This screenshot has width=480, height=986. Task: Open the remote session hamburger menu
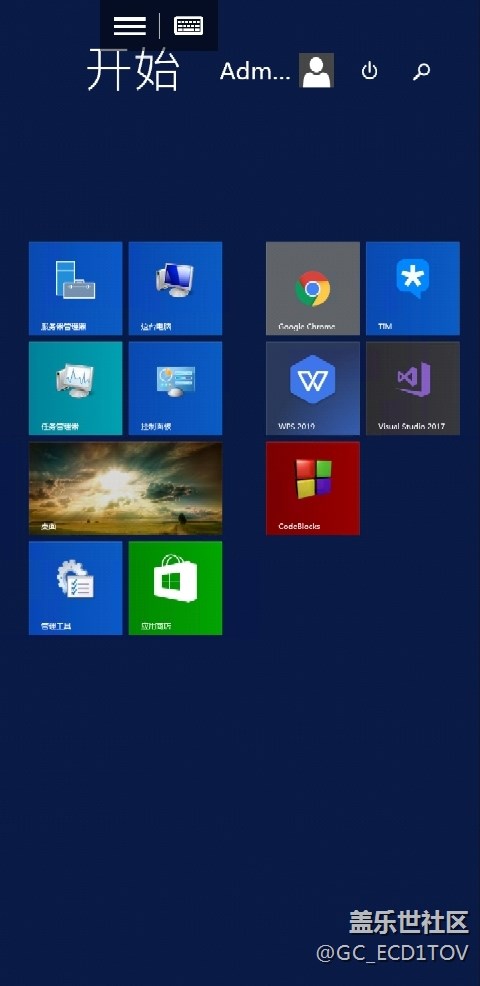coord(130,26)
